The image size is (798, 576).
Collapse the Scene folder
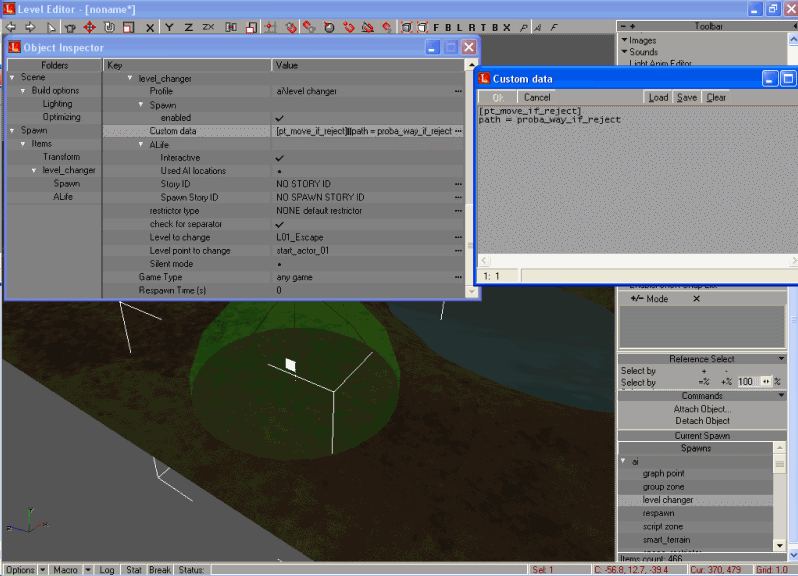coord(12,77)
